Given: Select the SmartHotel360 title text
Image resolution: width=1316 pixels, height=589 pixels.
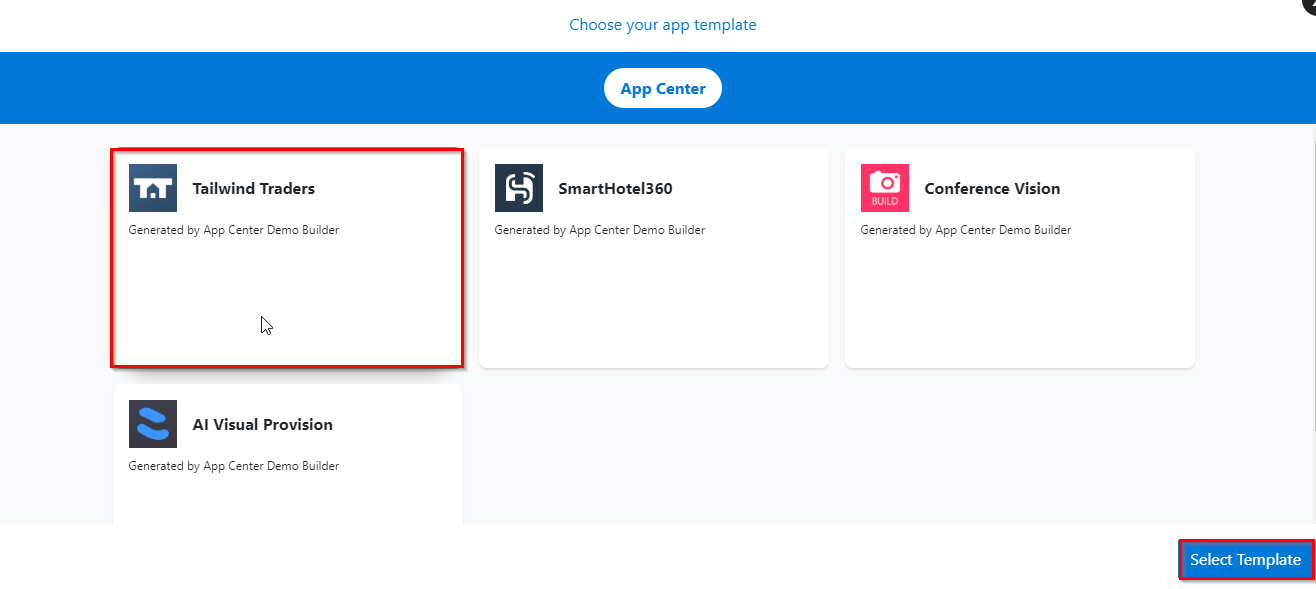Looking at the screenshot, I should pyautogui.click(x=615, y=188).
